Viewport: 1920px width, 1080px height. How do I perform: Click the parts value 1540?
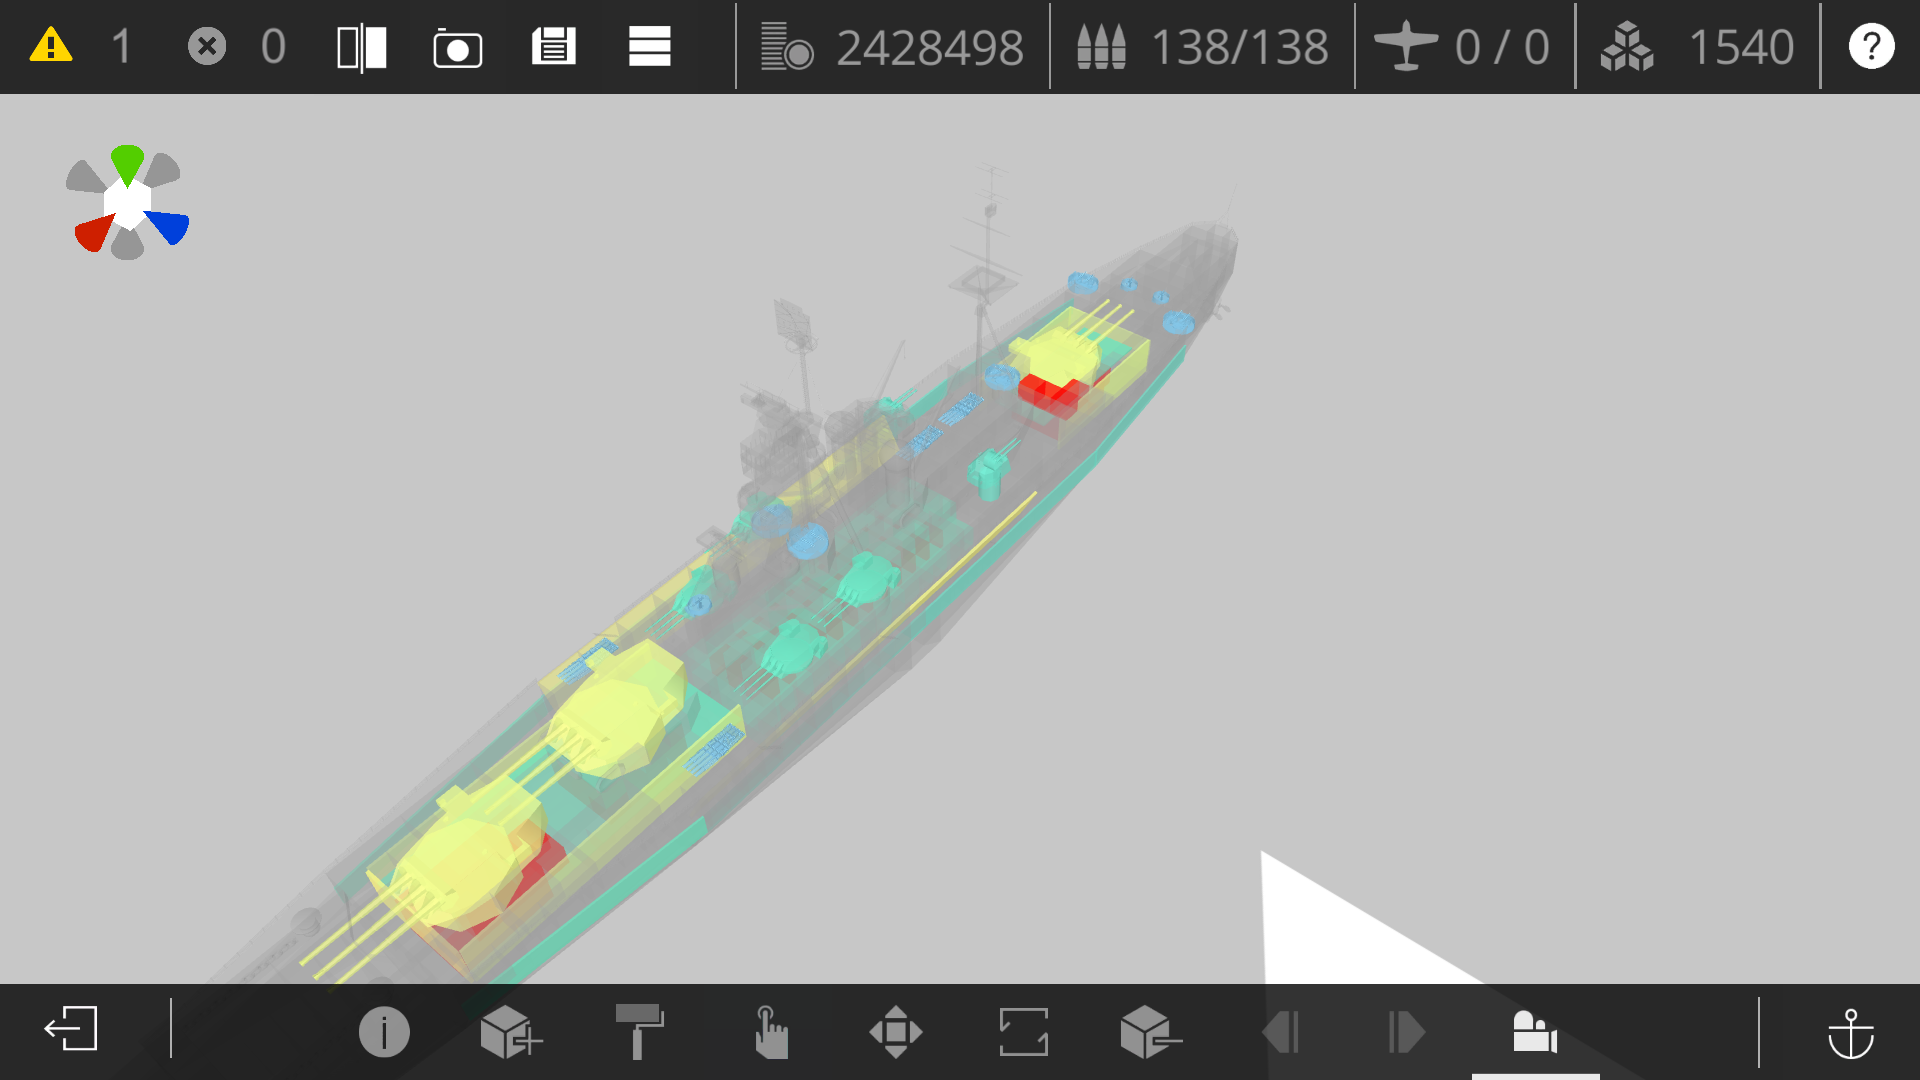tap(1741, 47)
